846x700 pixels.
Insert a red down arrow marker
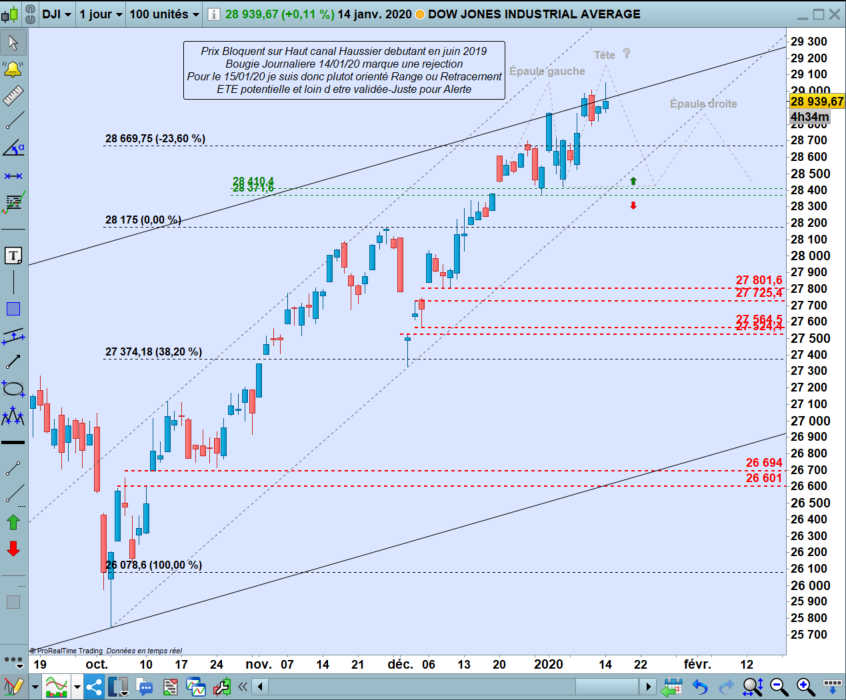[x=13, y=548]
